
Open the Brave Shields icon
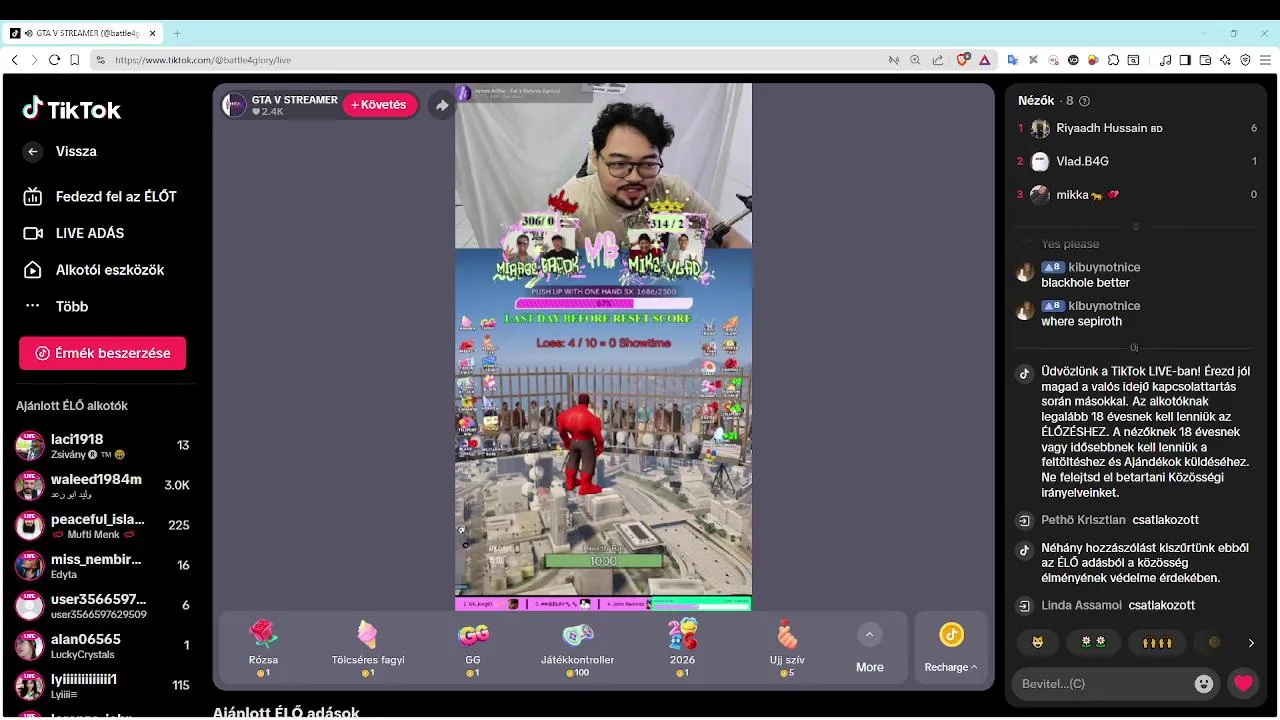coord(963,60)
